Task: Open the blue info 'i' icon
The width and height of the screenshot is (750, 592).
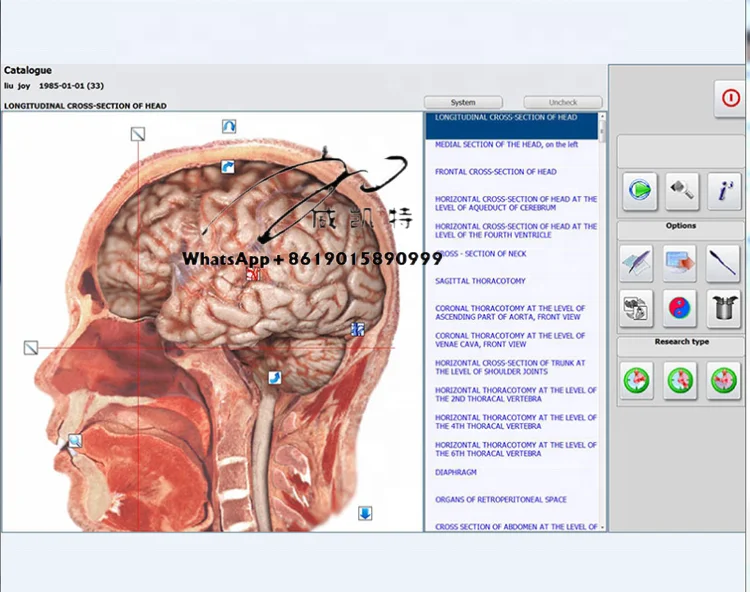Action: tap(724, 191)
